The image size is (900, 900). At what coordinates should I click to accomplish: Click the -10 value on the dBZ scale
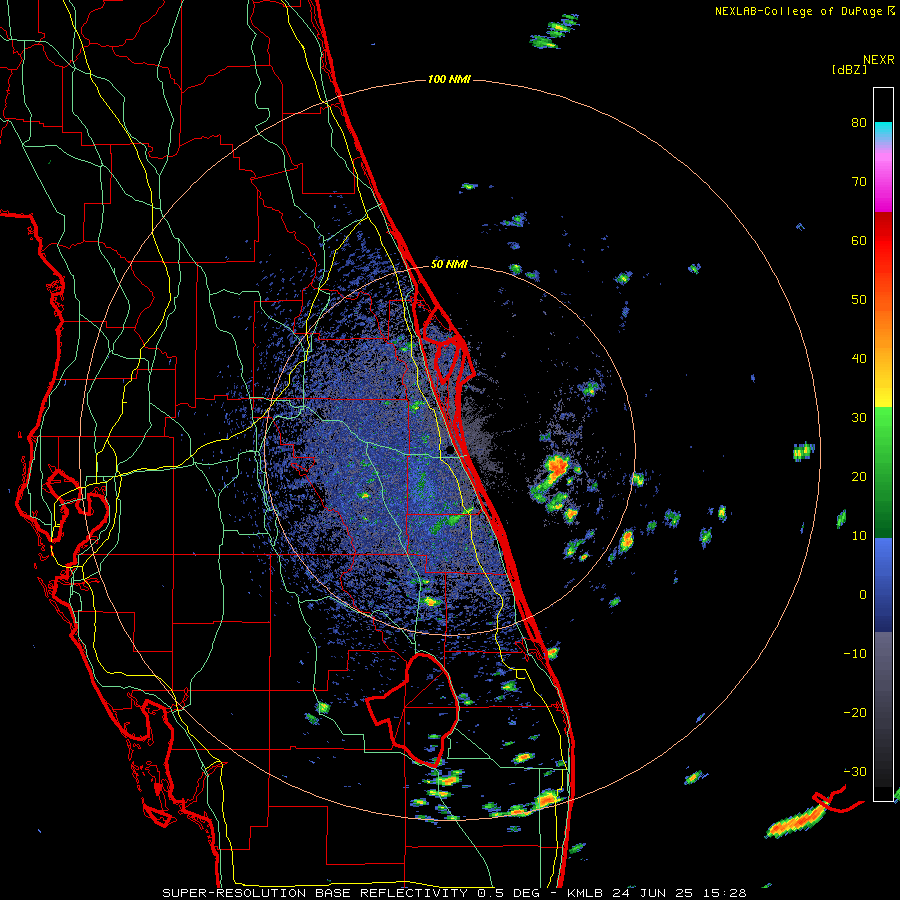[855, 654]
